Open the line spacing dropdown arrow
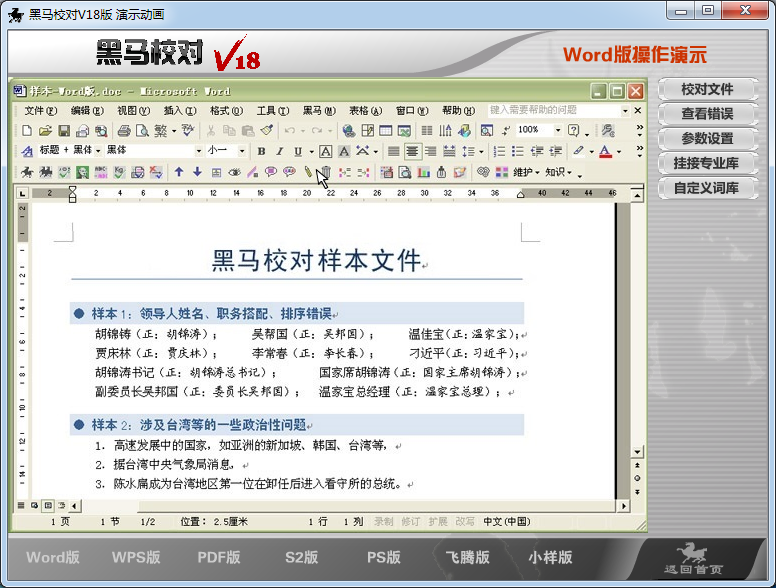776x588 pixels. click(x=481, y=151)
